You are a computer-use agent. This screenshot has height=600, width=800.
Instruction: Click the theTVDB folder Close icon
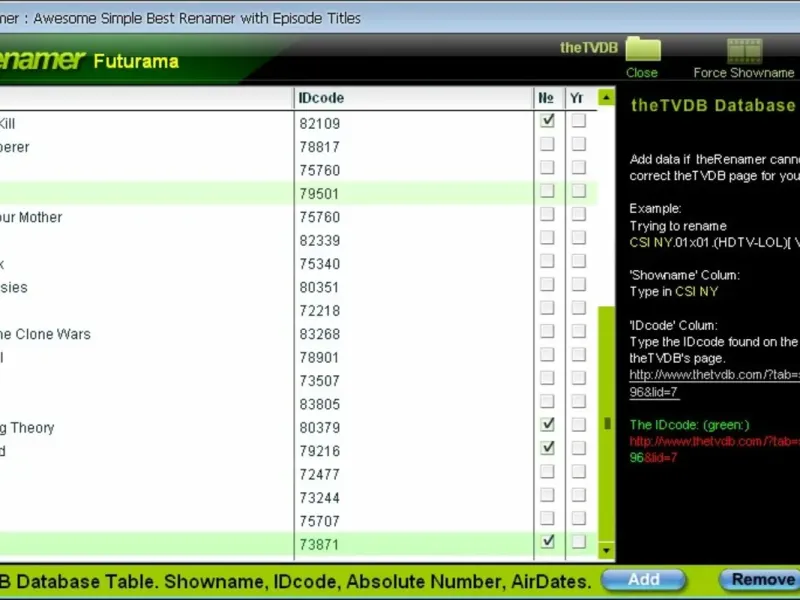(643, 50)
